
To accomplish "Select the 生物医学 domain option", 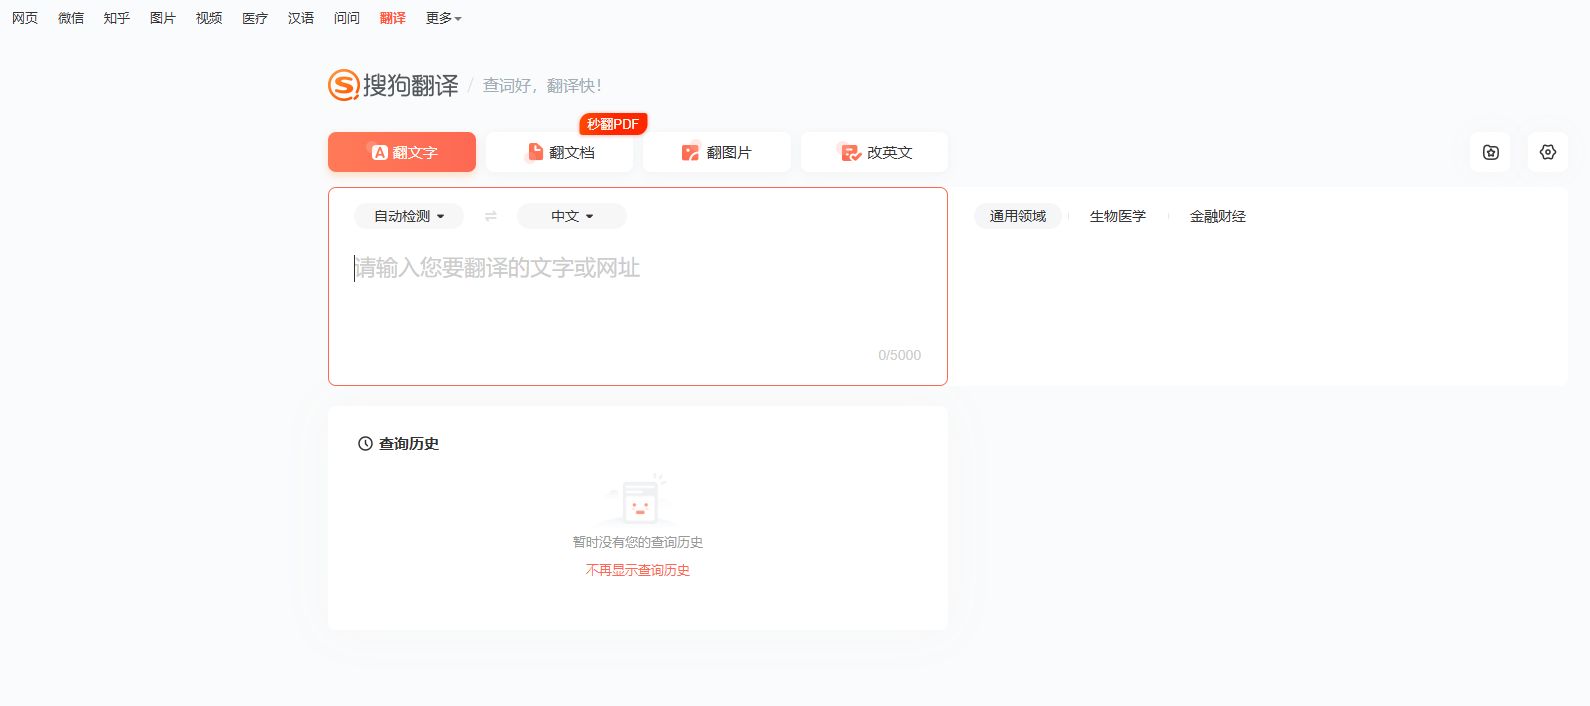I will tap(1118, 216).
